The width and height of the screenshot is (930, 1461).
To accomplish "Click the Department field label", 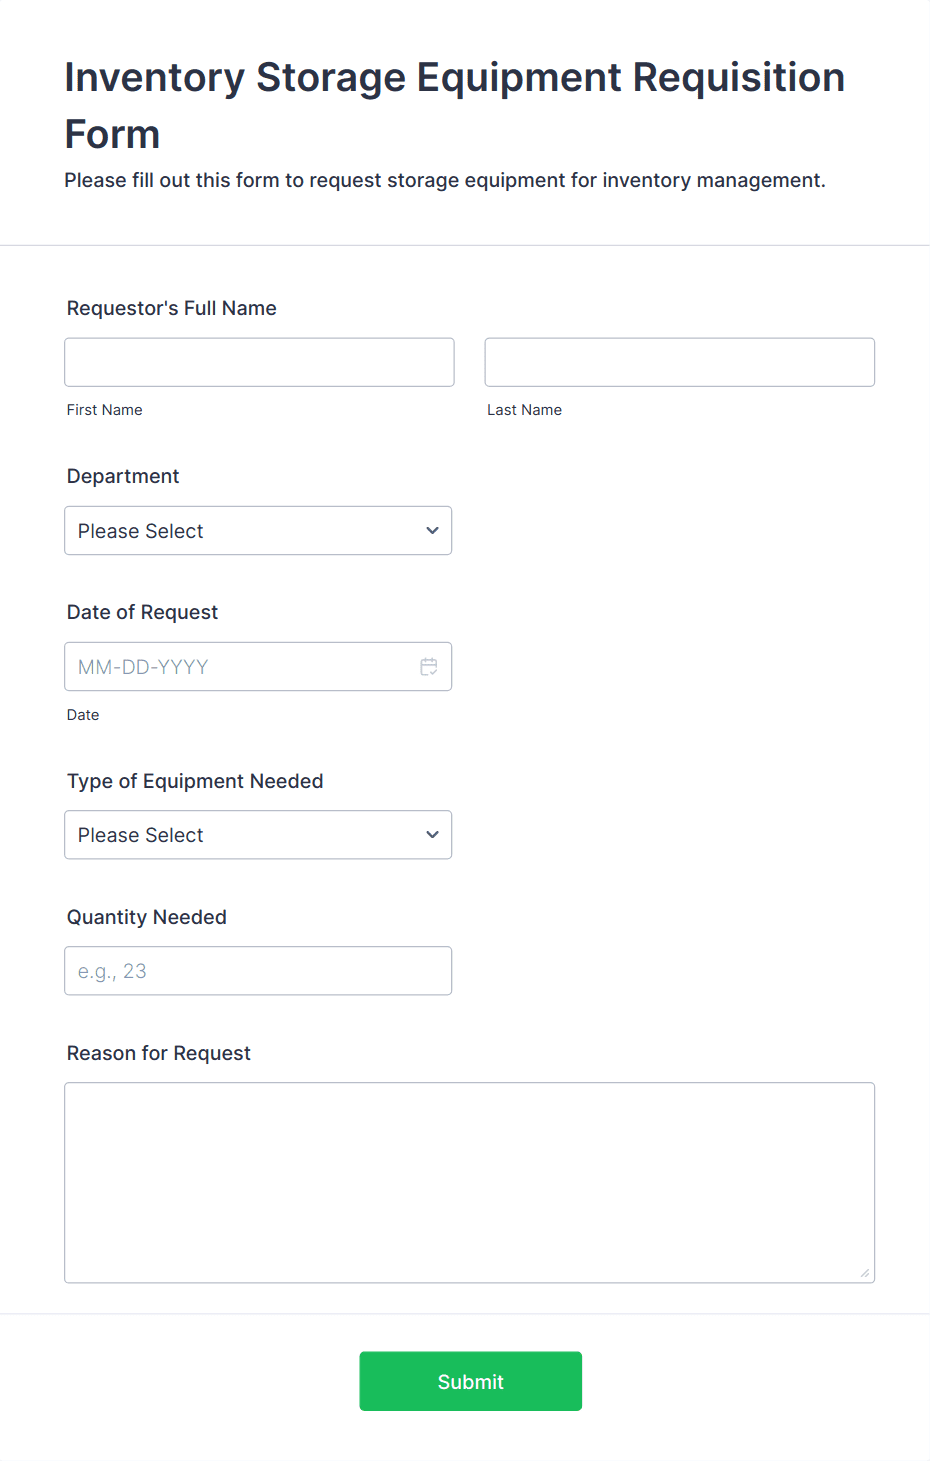I will tap(123, 476).
